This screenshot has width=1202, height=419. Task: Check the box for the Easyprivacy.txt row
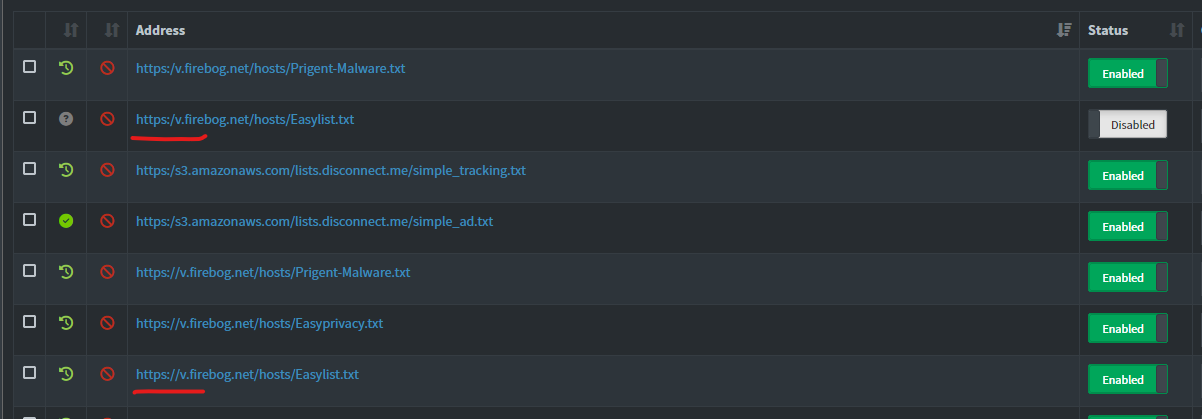point(29,322)
